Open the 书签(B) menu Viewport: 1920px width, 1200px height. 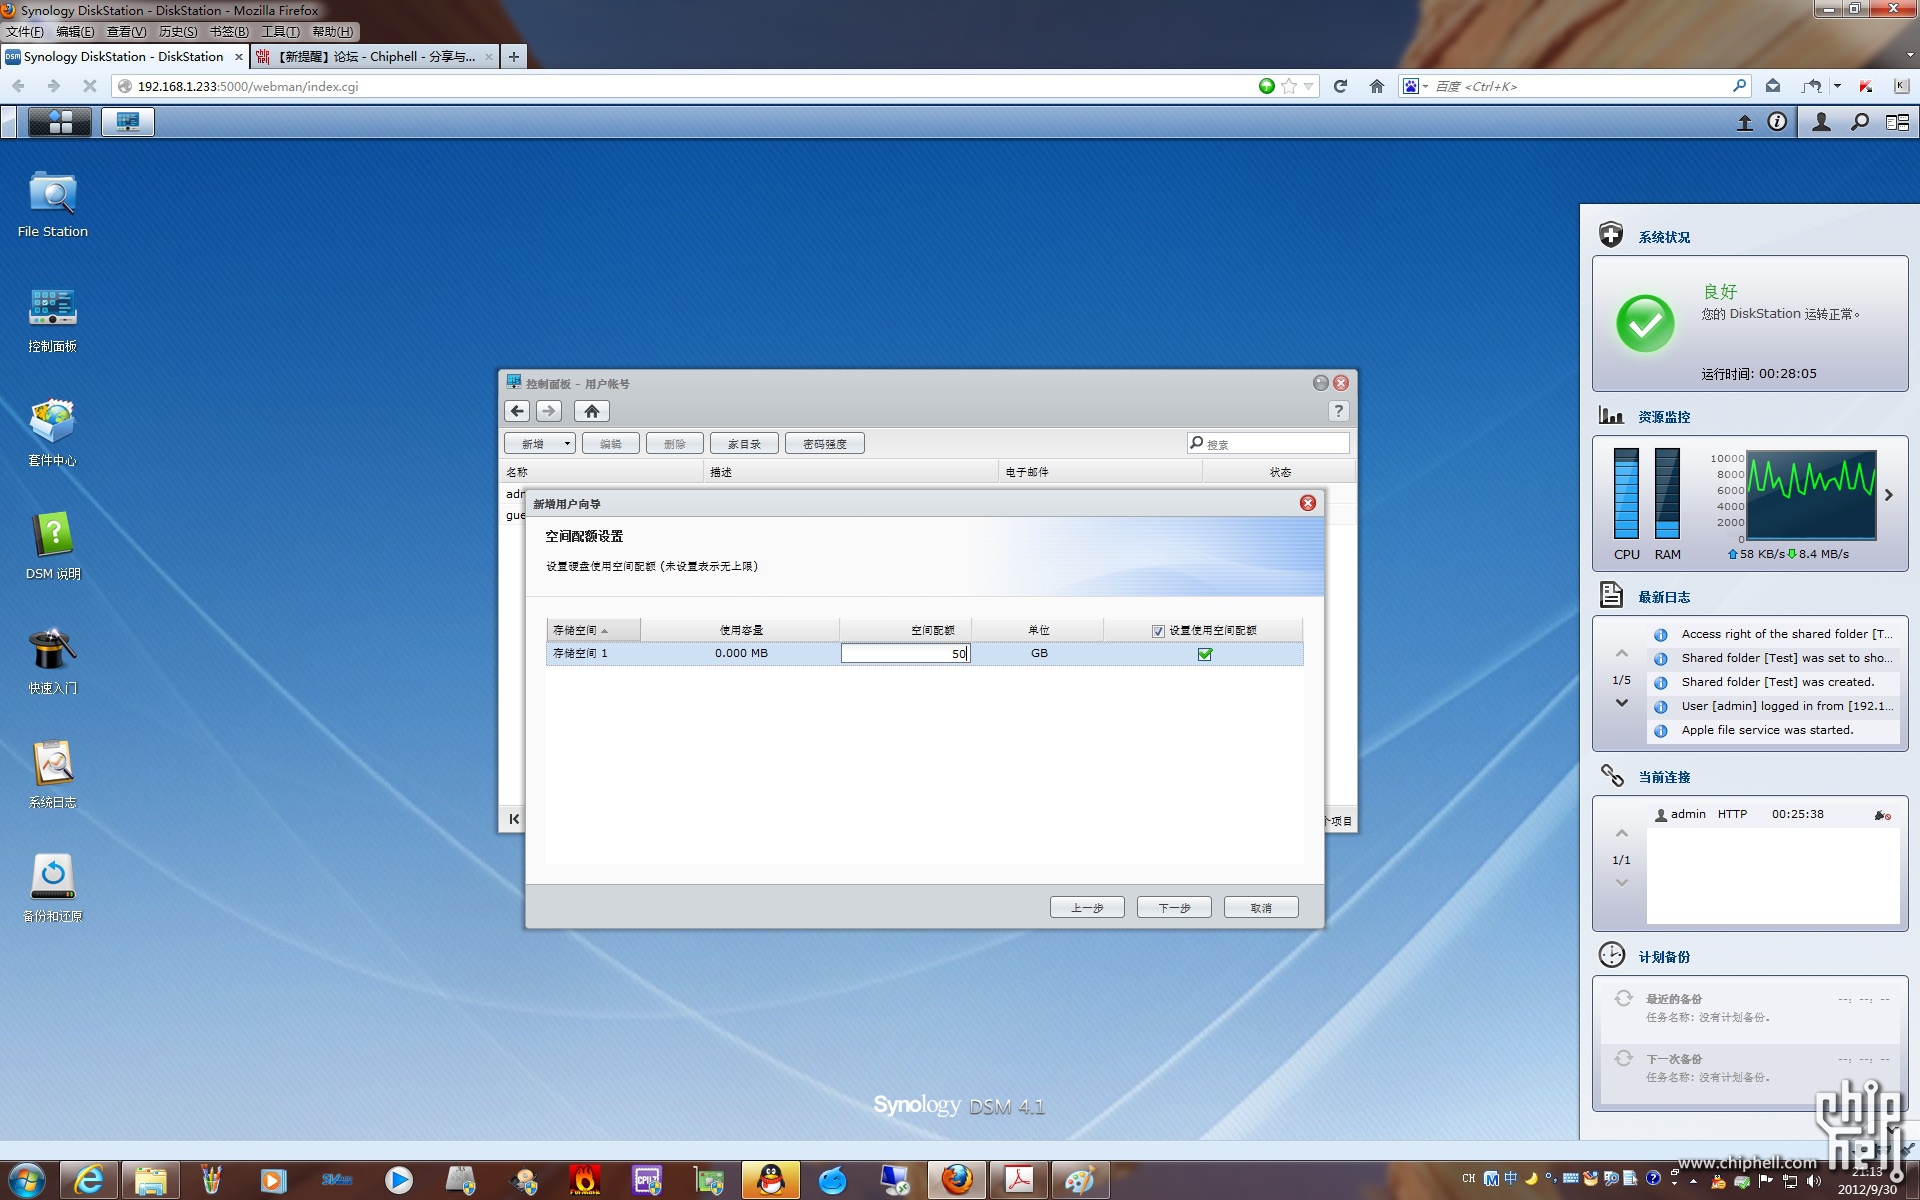(229, 32)
